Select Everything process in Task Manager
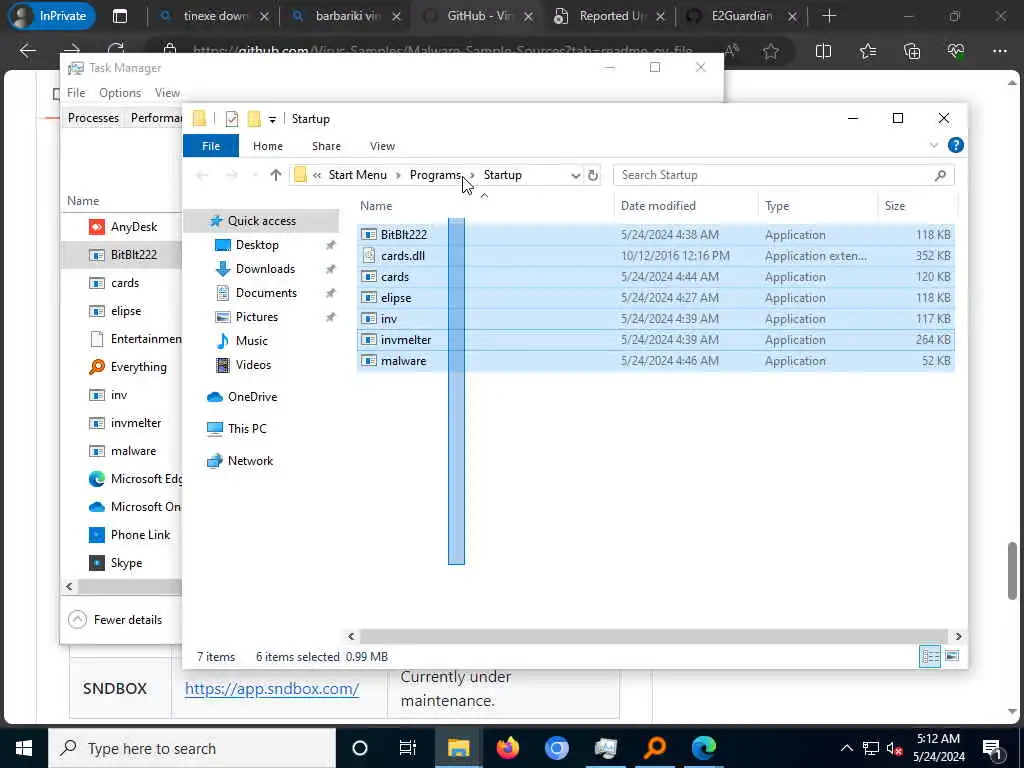This screenshot has width=1024, height=768. (x=138, y=367)
